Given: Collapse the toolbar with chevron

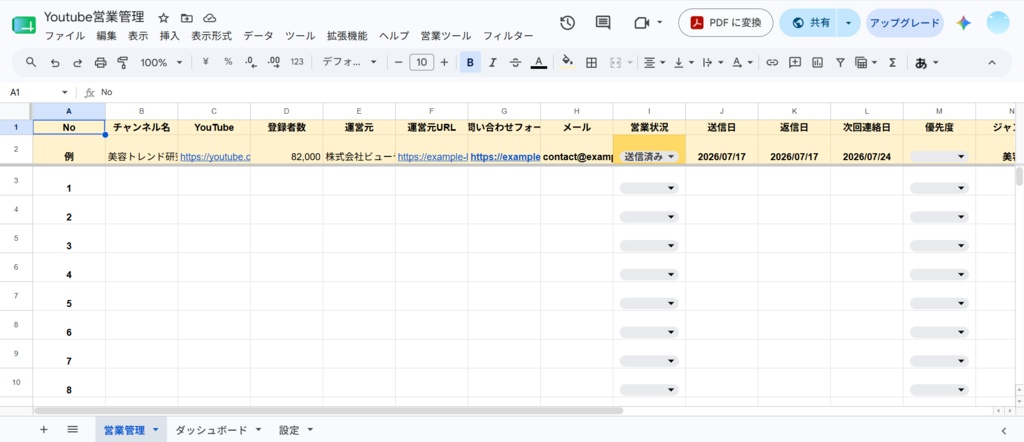Looking at the screenshot, I should point(991,63).
